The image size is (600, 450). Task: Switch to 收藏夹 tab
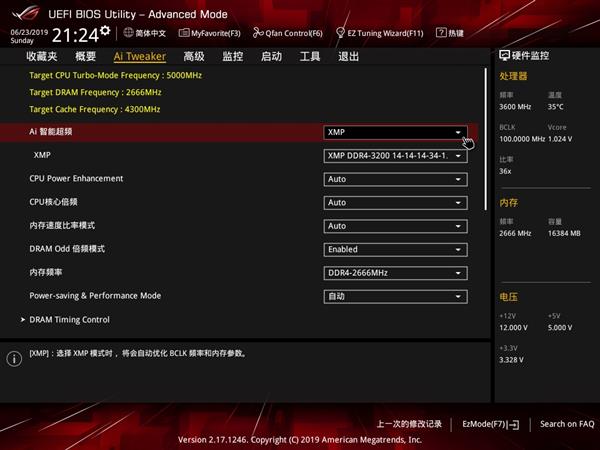pyautogui.click(x=42, y=57)
